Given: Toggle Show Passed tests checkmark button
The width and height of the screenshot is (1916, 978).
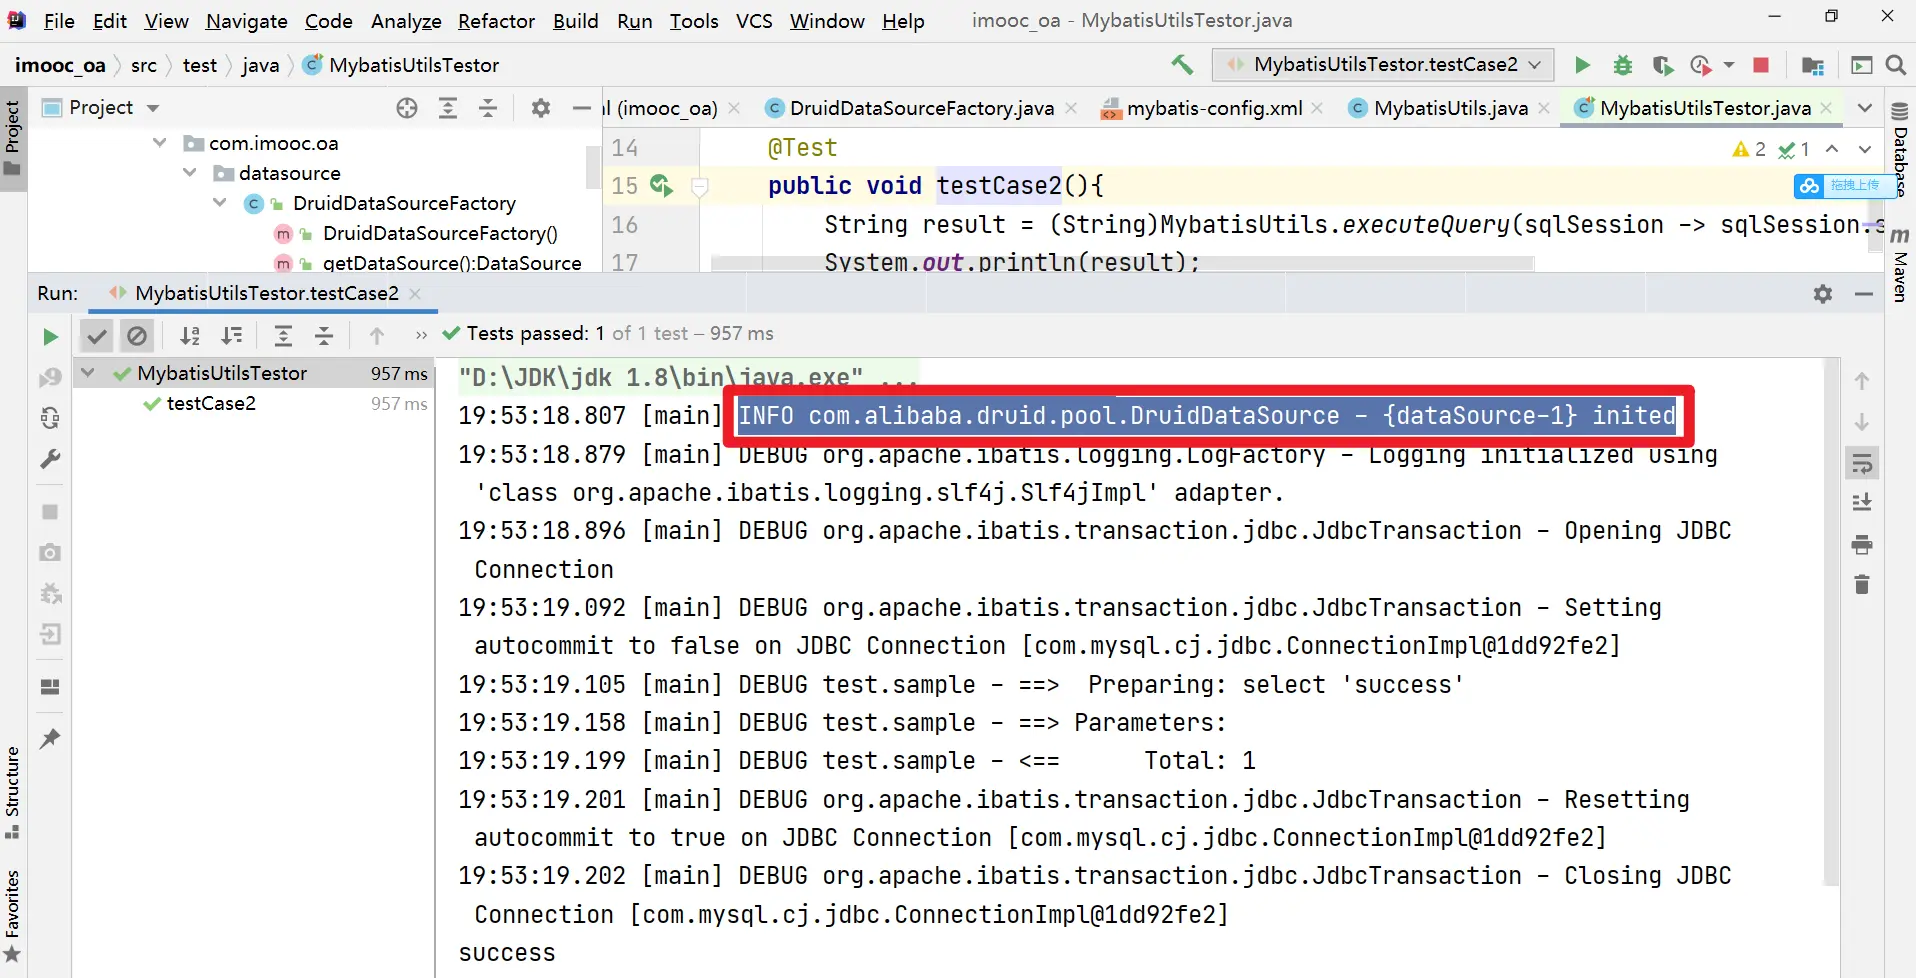Looking at the screenshot, I should pos(97,336).
